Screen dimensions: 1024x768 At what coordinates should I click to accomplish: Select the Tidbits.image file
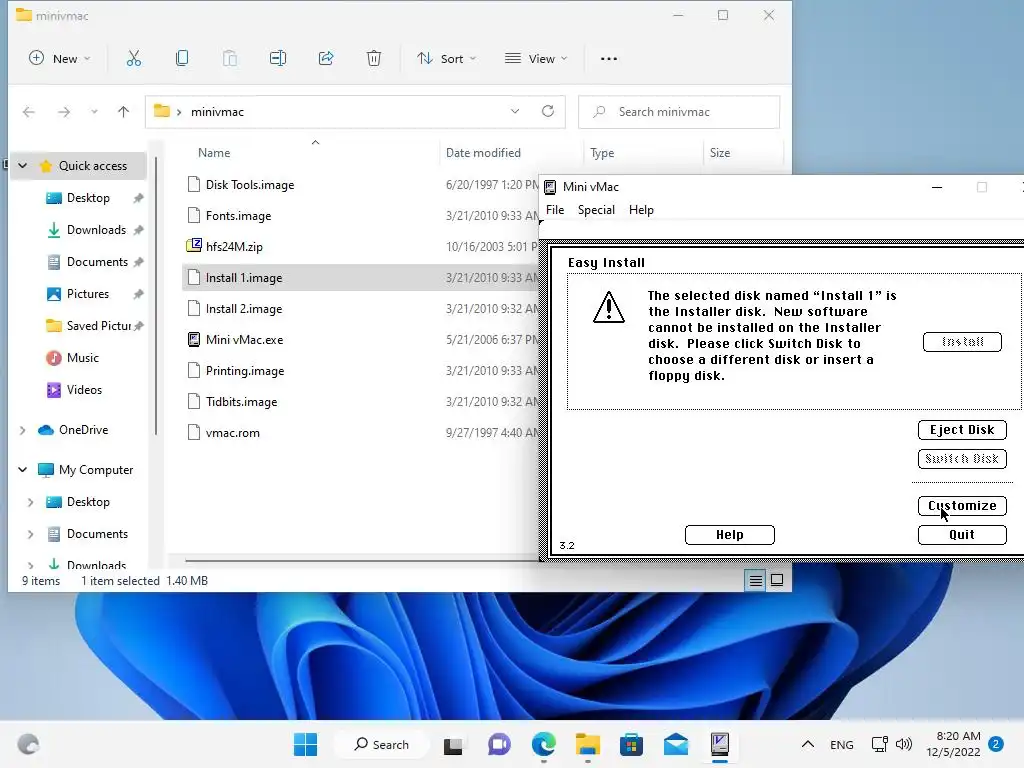pyautogui.click(x=241, y=402)
